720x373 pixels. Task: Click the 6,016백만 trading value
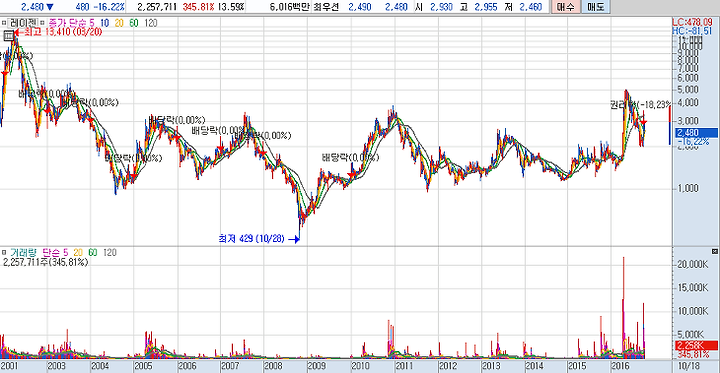click(289, 7)
